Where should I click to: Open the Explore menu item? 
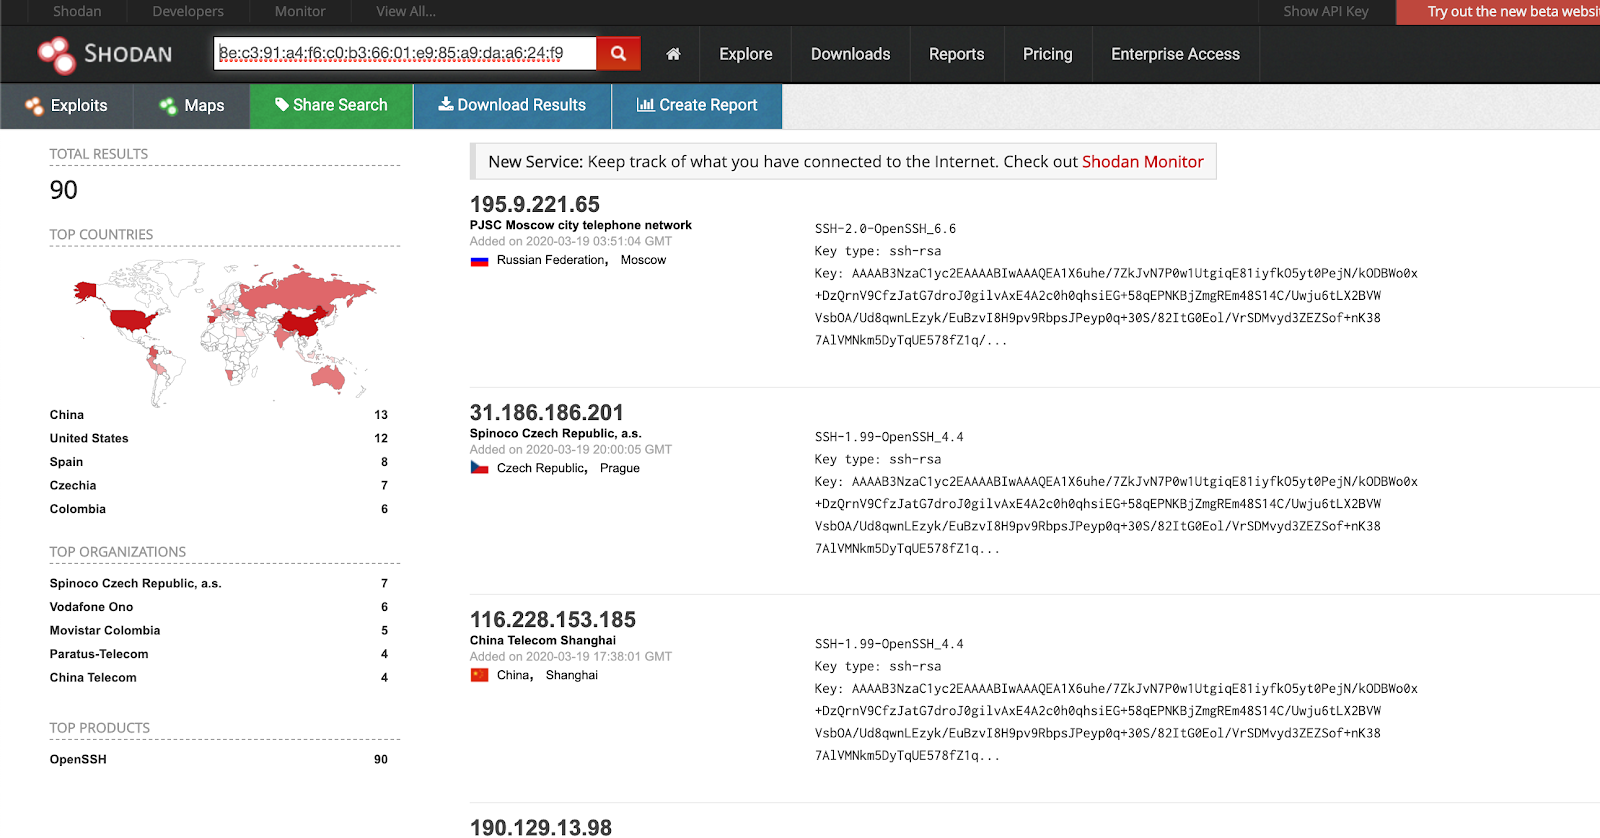pyautogui.click(x=746, y=54)
